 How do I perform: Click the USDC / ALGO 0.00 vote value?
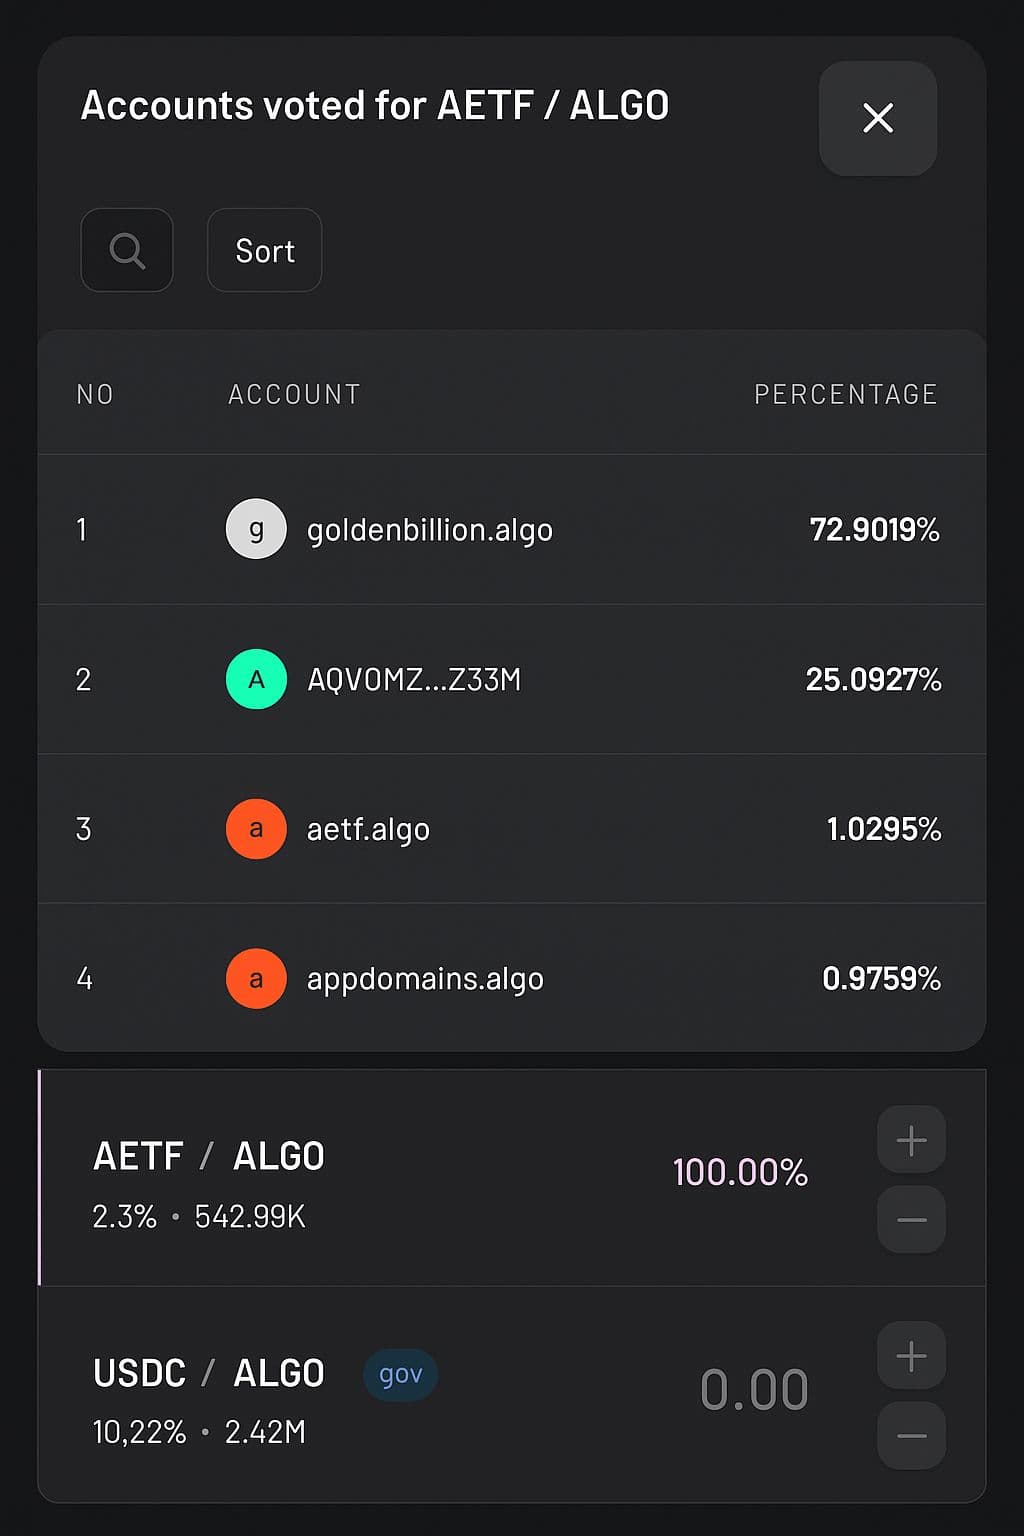click(x=754, y=1390)
